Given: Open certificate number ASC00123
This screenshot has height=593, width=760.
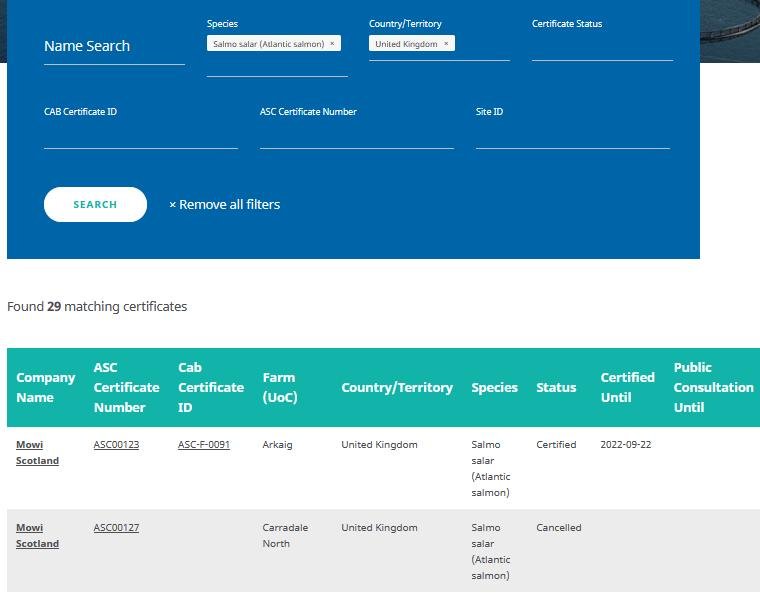Looking at the screenshot, I should (x=116, y=445).
